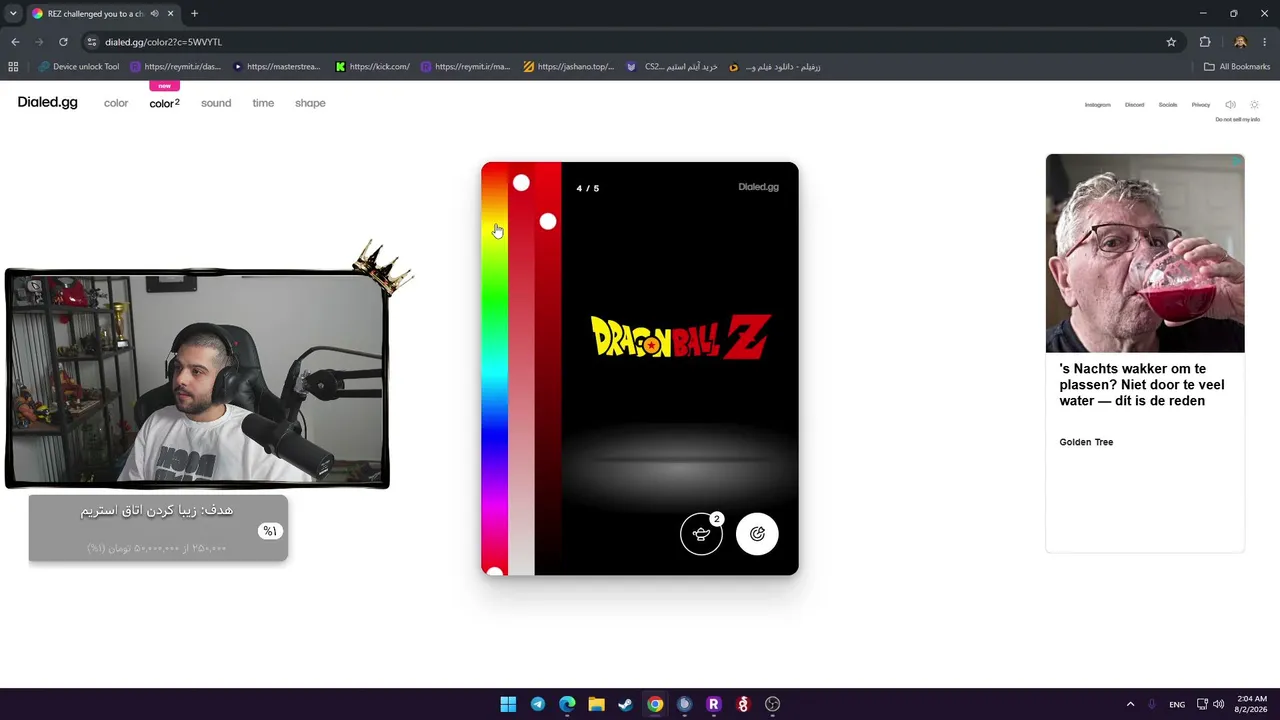The image size is (1280, 720).
Task: Open the Socials link
Action: click(1168, 105)
